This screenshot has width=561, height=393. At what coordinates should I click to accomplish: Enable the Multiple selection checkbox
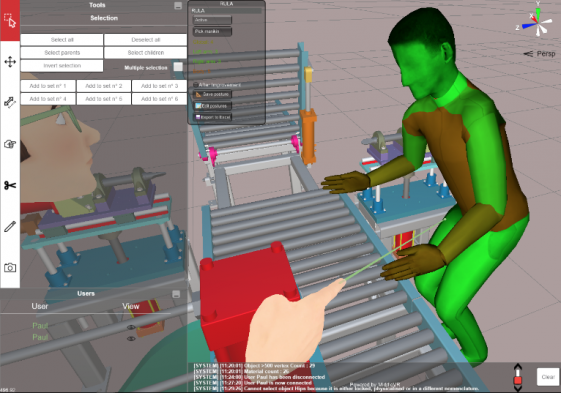(x=178, y=67)
